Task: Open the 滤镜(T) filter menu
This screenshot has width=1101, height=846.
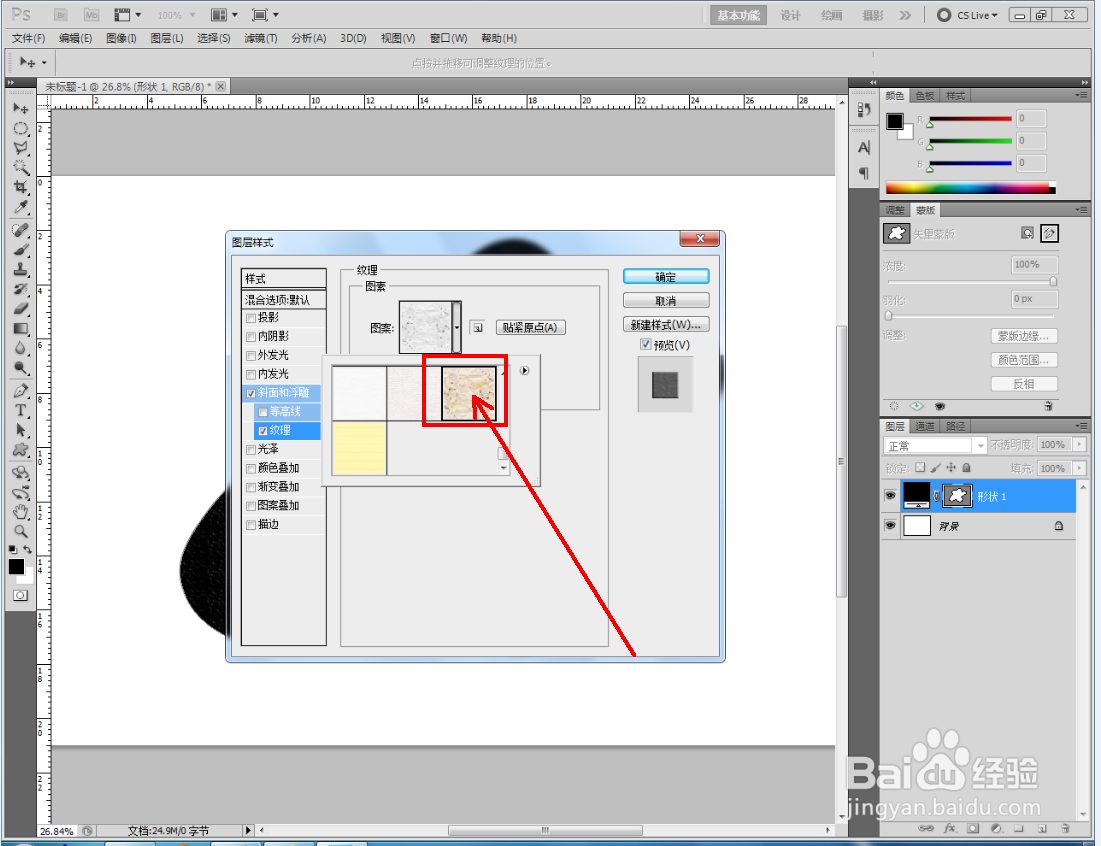Action: tap(261, 38)
